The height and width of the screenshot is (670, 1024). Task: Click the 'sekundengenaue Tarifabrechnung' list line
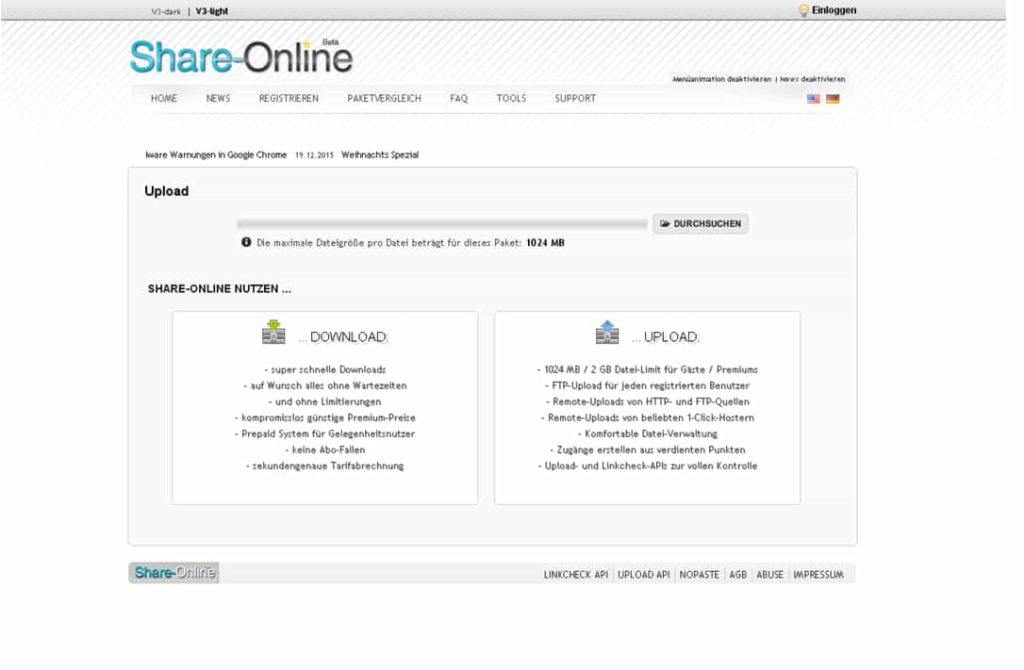click(325, 466)
